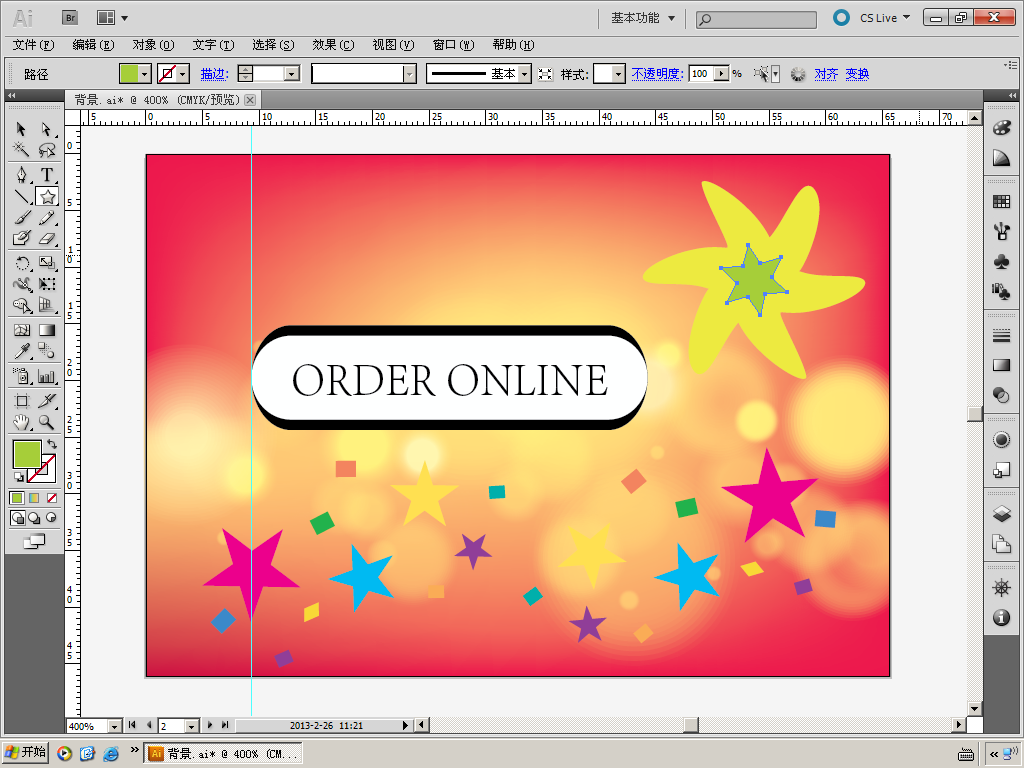This screenshot has width=1024, height=768.
Task: Open the Graphic Styles panel icon
Action: [x=1001, y=291]
